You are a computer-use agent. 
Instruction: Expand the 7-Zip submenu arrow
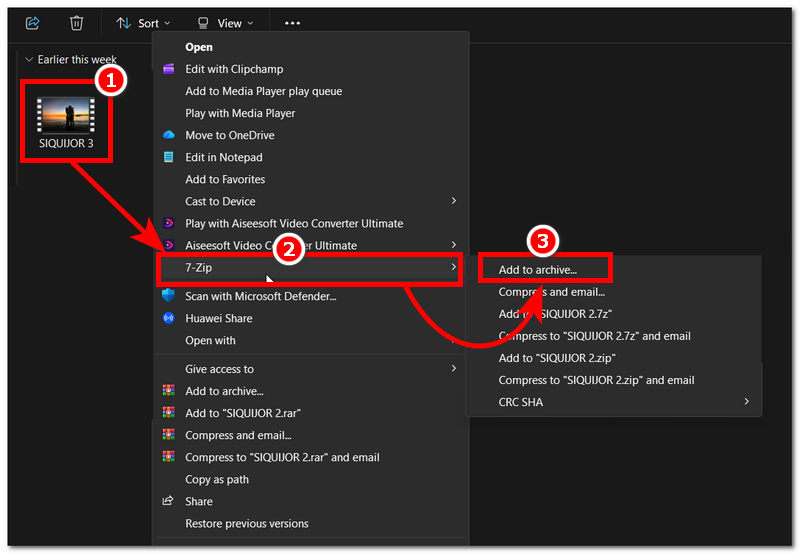pyautogui.click(x=454, y=267)
